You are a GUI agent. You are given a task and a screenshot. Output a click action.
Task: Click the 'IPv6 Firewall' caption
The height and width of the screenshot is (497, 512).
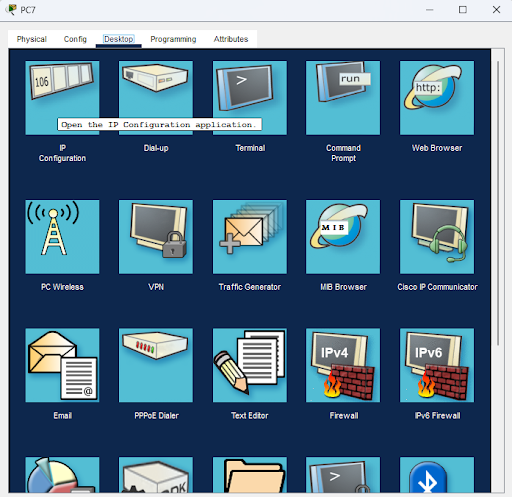[x=437, y=416]
